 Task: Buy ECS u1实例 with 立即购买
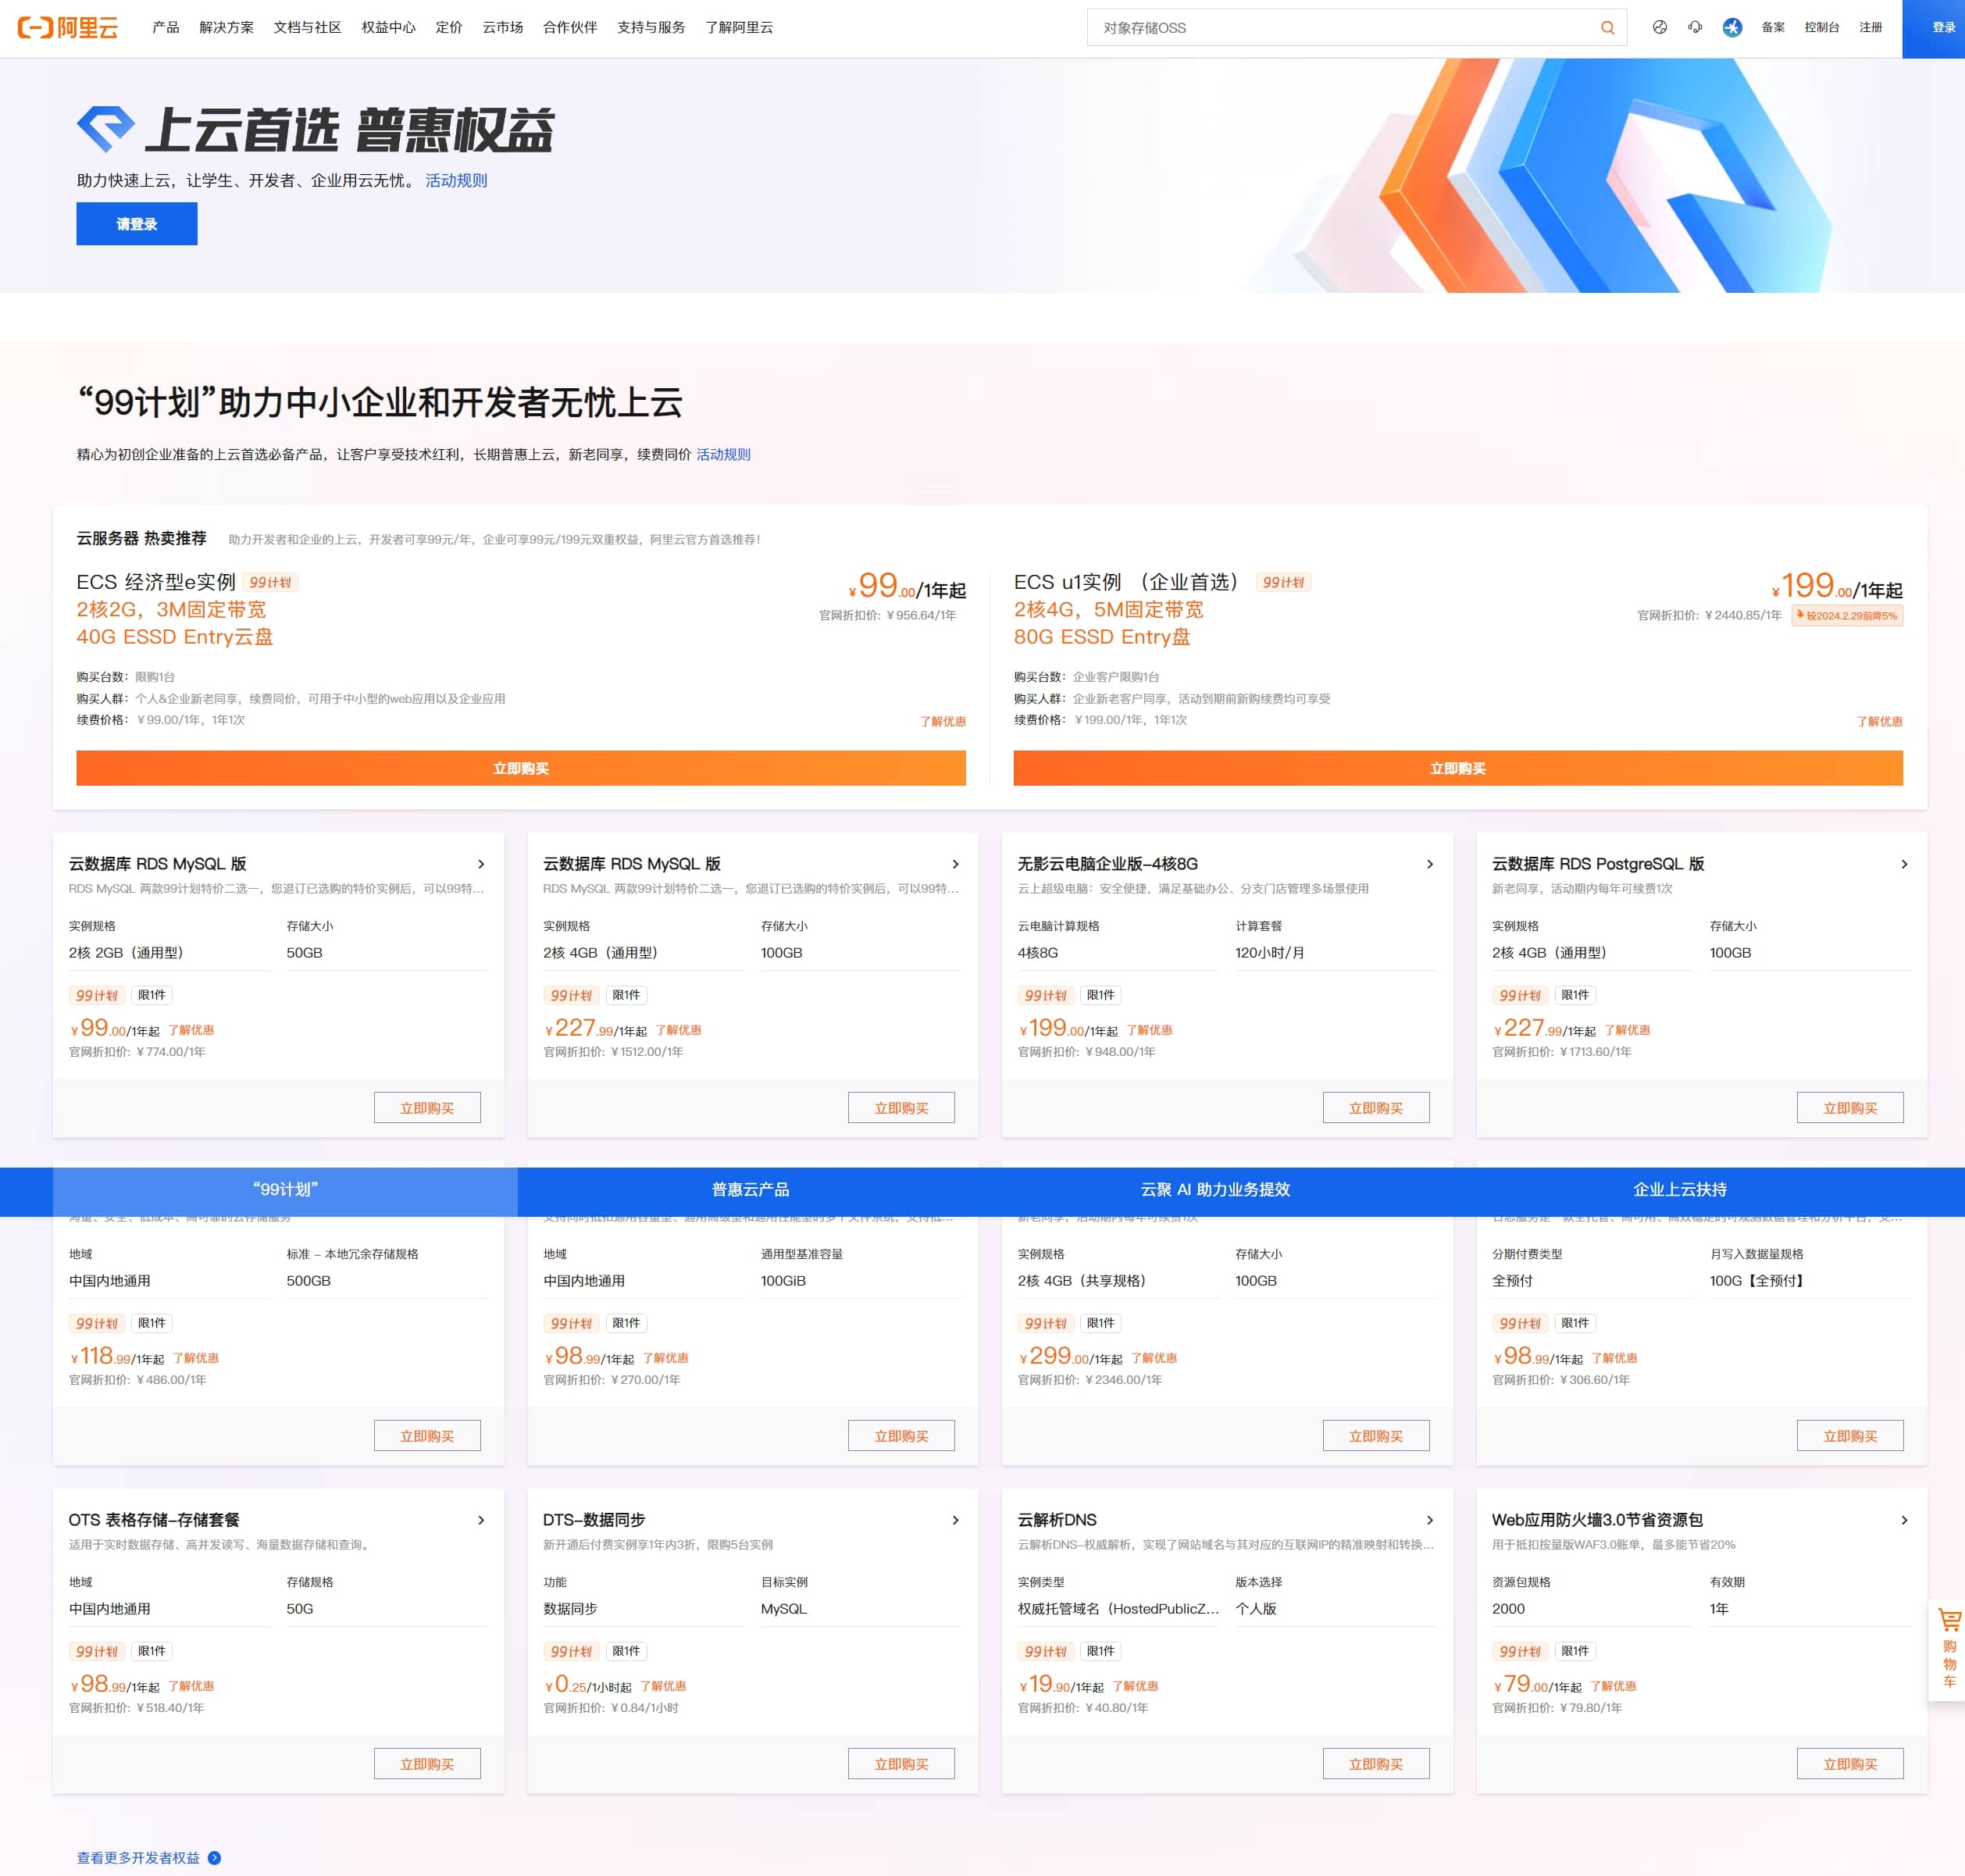pos(1458,768)
